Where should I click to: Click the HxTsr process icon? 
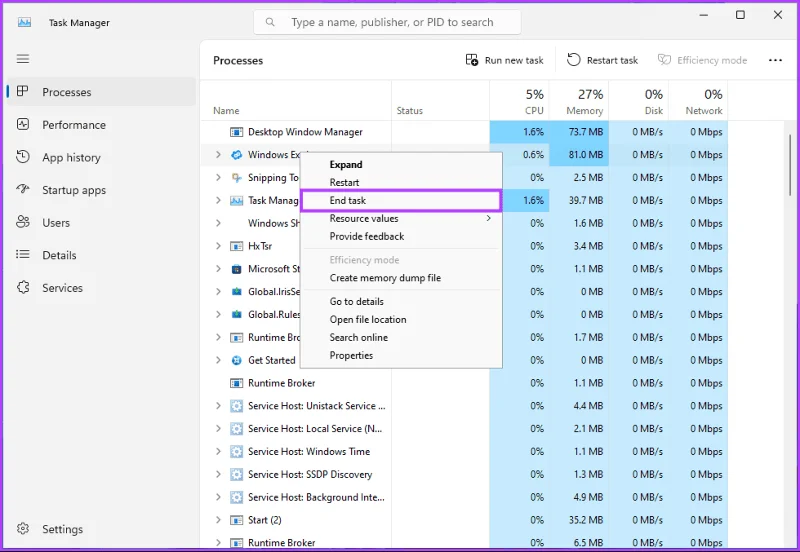pyautogui.click(x=236, y=246)
